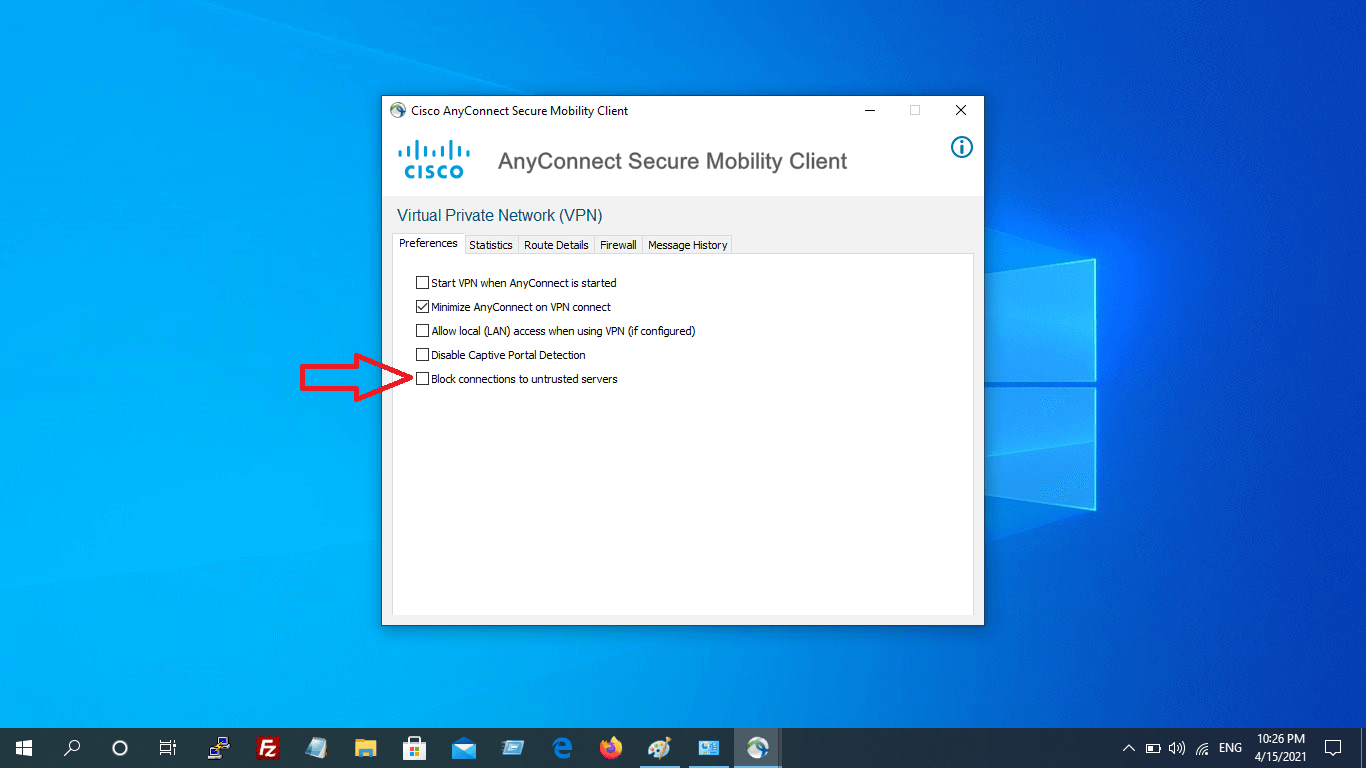The width and height of the screenshot is (1366, 768).
Task: Click the AnyConnect info icon
Action: point(961,148)
